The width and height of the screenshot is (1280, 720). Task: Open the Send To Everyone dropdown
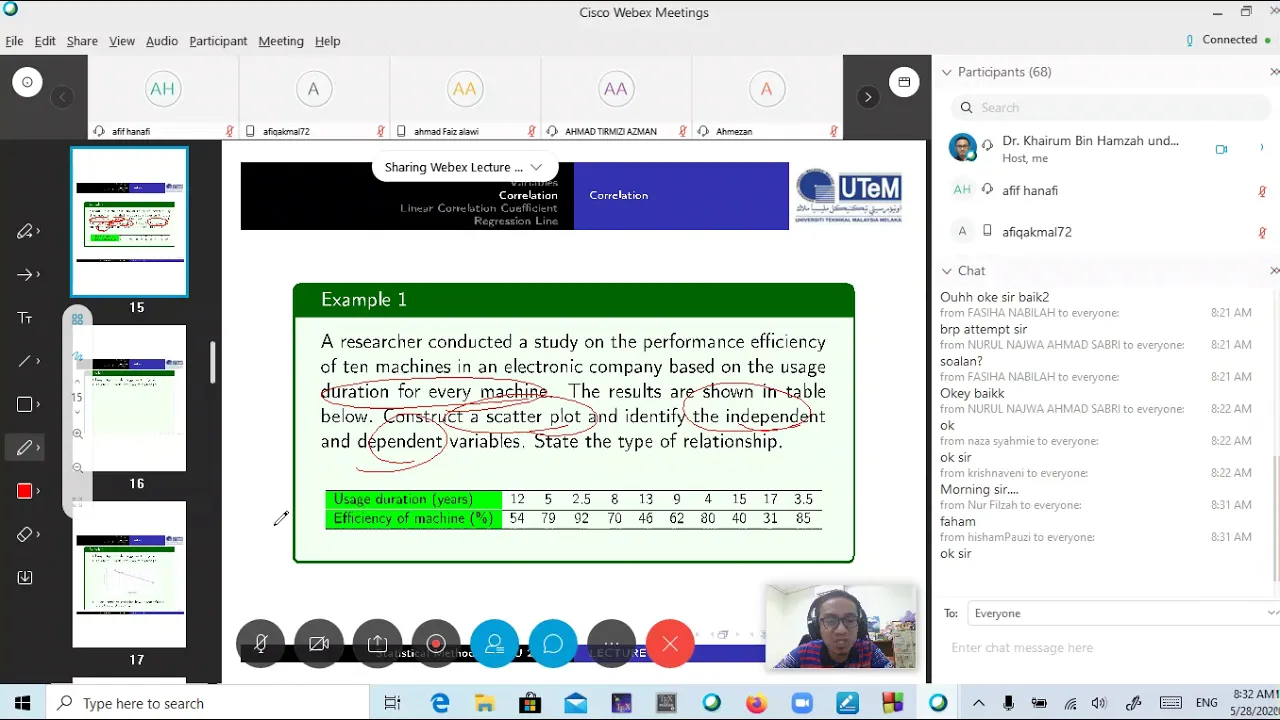point(1124,613)
